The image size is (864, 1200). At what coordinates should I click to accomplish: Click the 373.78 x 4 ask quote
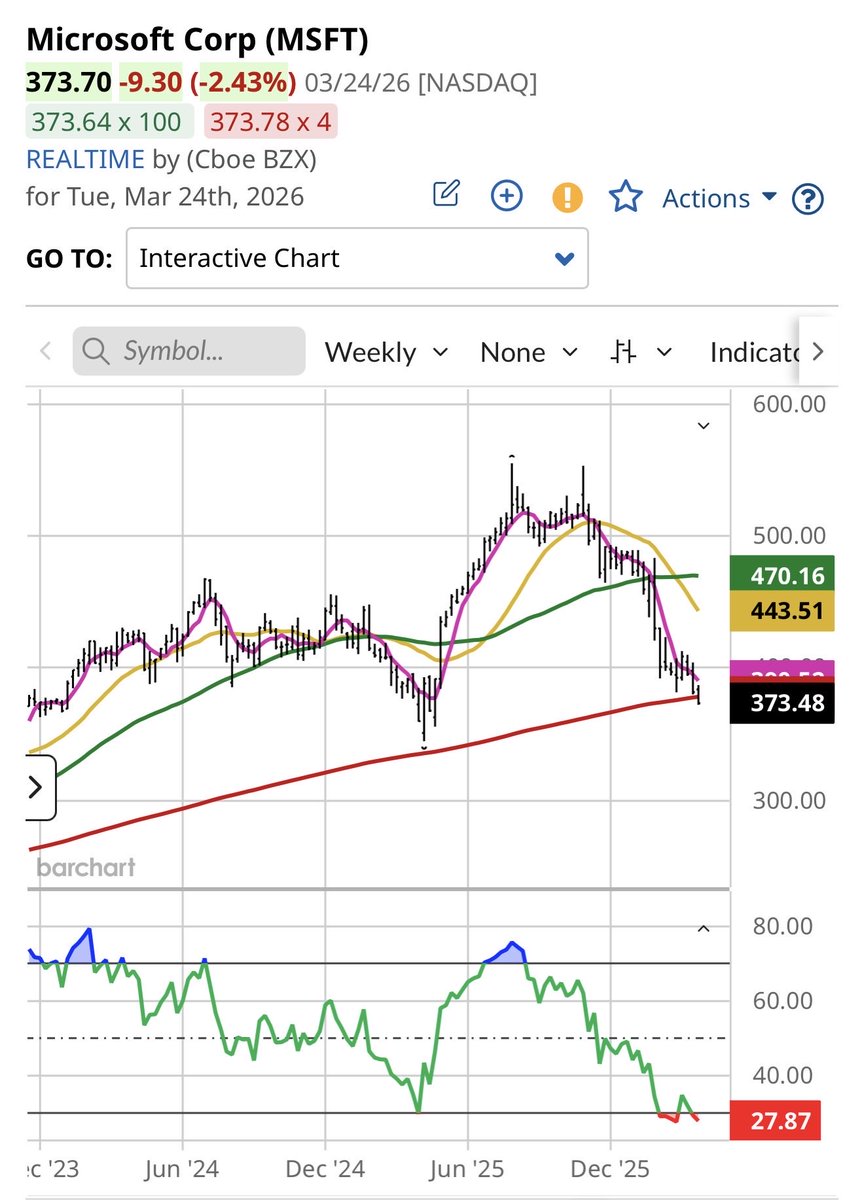point(270,122)
